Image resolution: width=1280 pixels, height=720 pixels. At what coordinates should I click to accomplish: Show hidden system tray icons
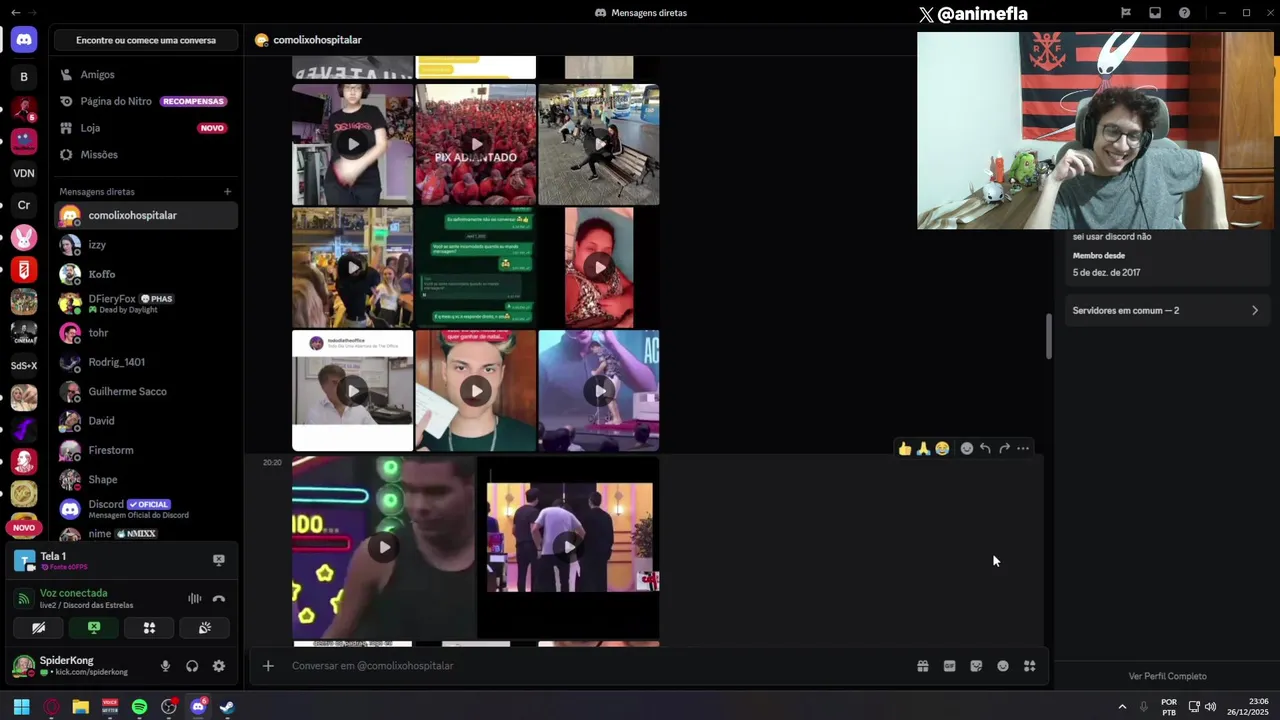1122,707
